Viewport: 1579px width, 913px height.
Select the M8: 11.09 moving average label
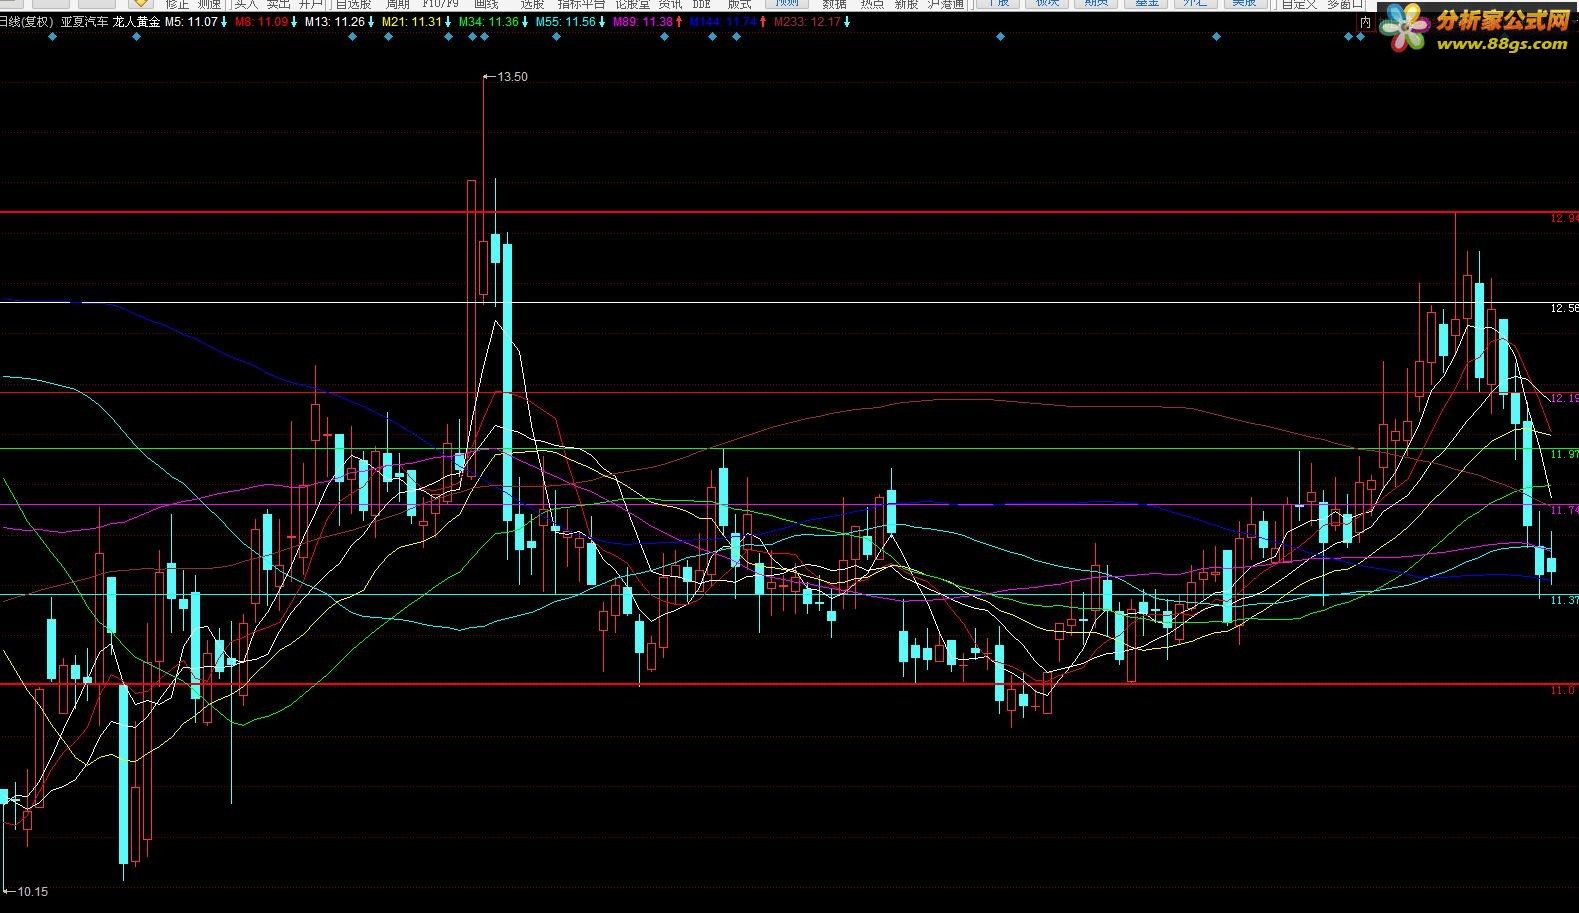tap(261, 21)
